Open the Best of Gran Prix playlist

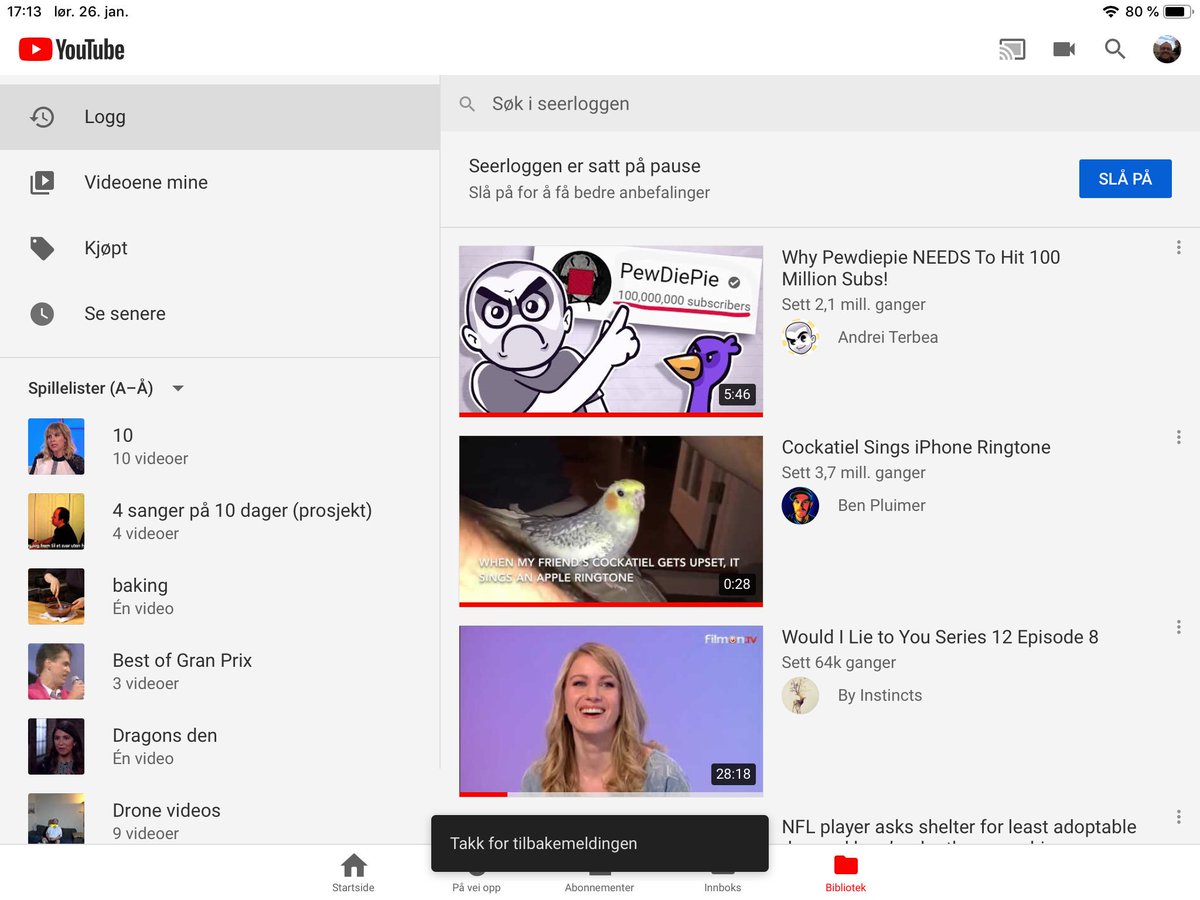[x=220, y=671]
